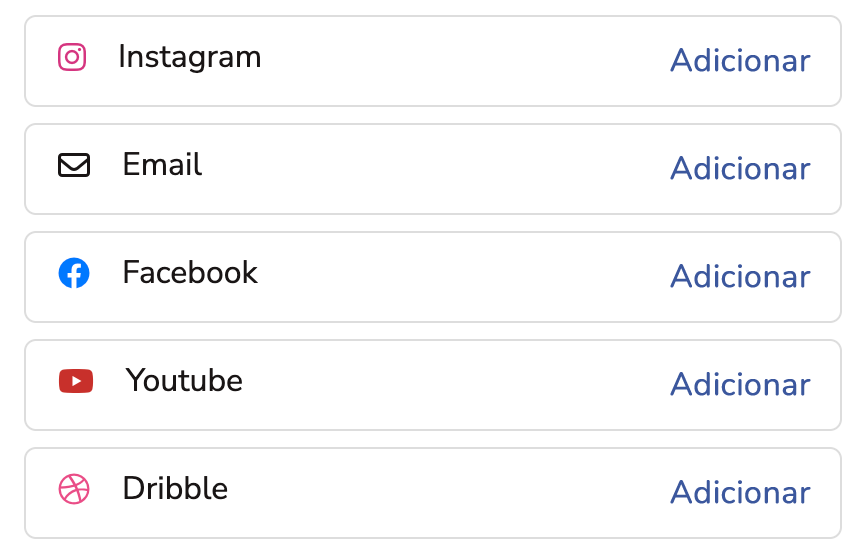Click the Email text label
This screenshot has width=865, height=551.
(x=162, y=165)
